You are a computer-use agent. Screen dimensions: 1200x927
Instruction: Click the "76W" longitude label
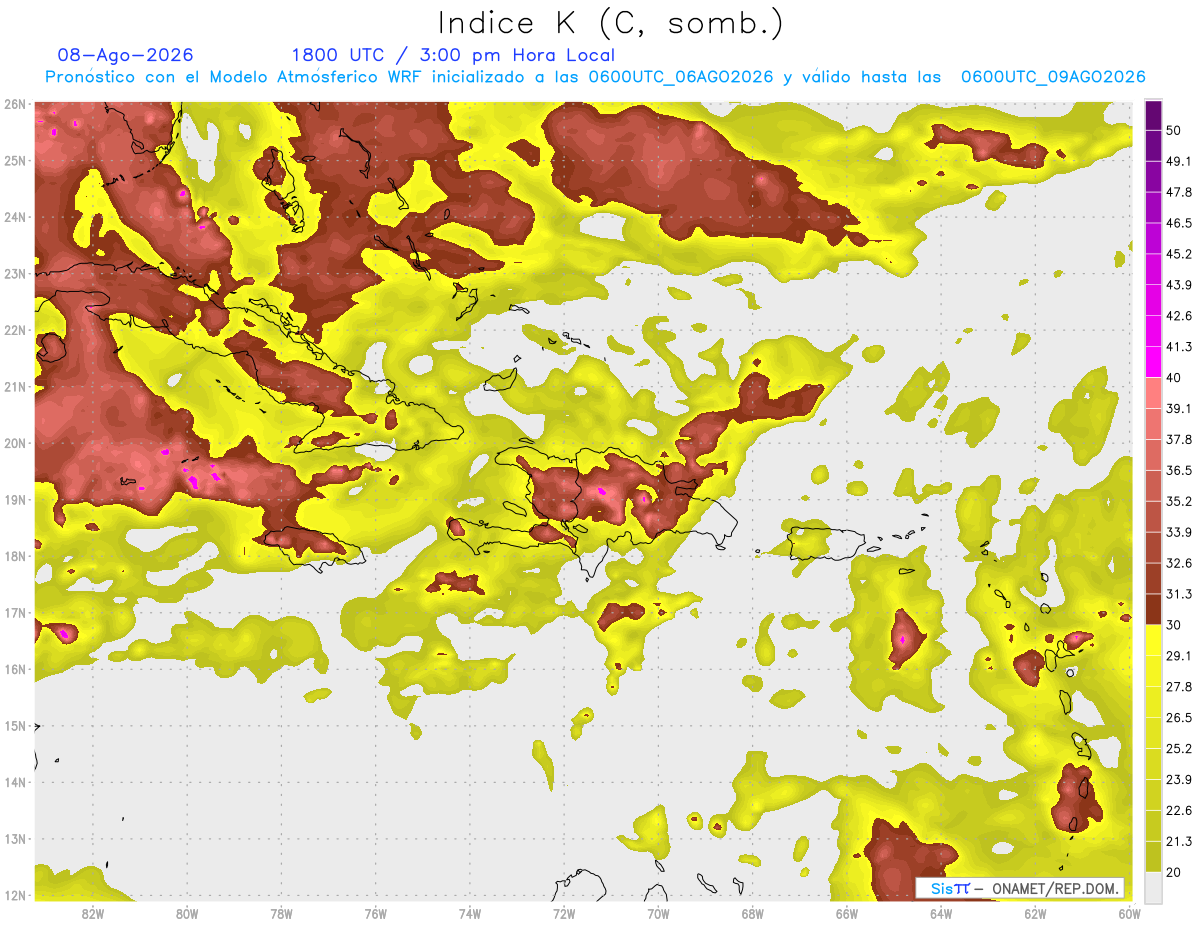[375, 914]
